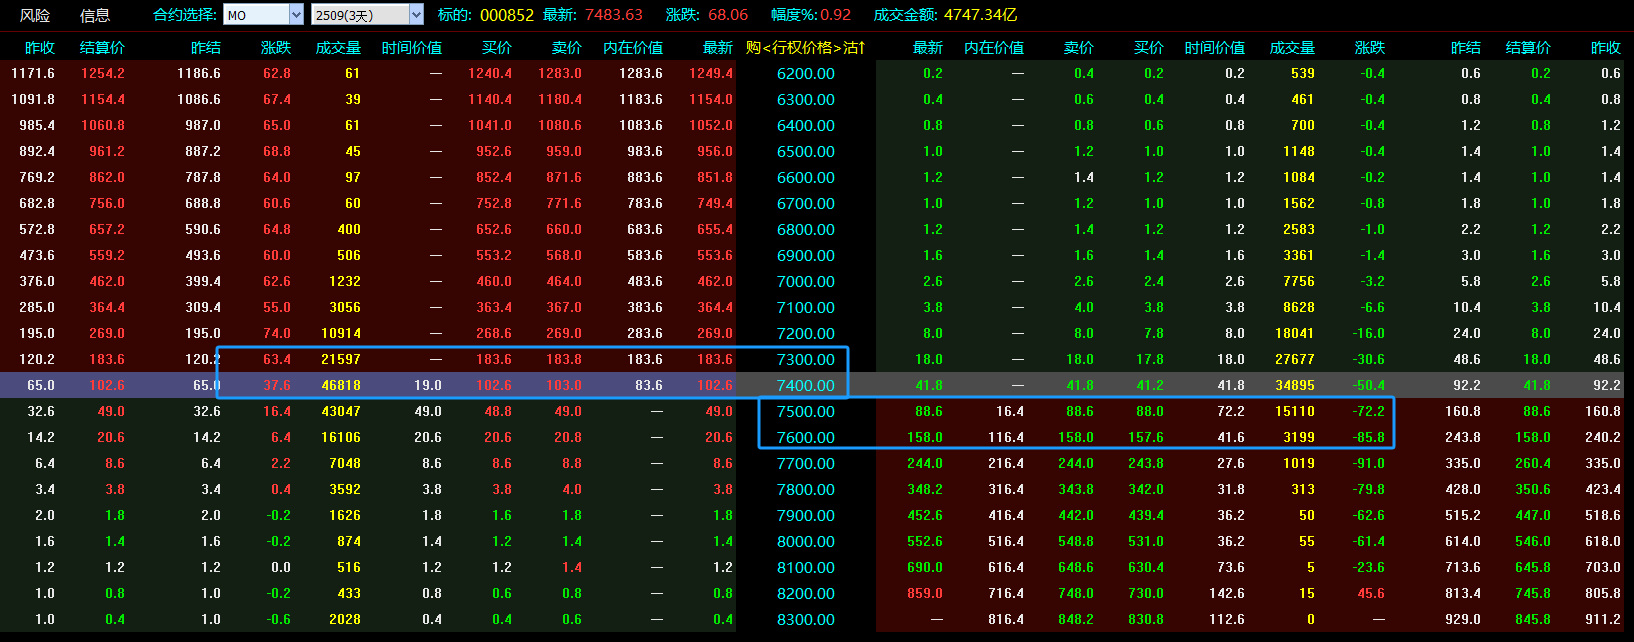Pick the 6200.00 strike price
Screen dimensions: 1634x642
click(805, 73)
